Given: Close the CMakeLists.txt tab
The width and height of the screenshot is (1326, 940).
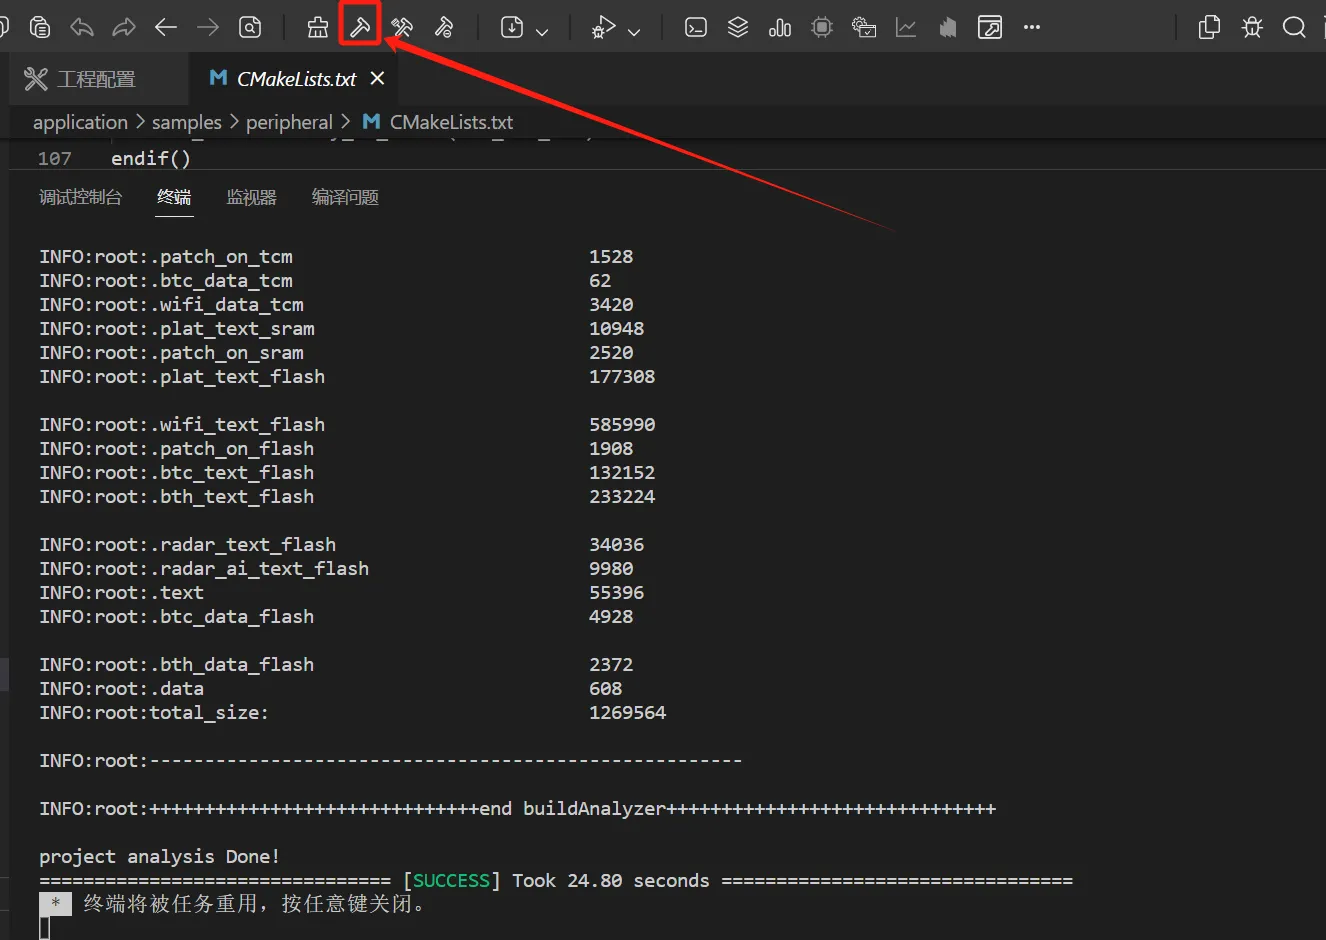Looking at the screenshot, I should tap(377, 78).
